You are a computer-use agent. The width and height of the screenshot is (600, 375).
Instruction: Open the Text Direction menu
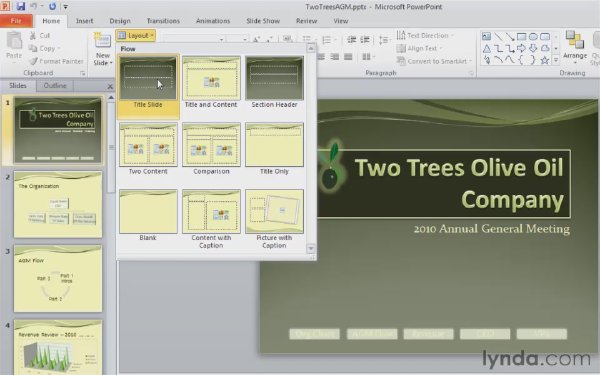(425, 36)
